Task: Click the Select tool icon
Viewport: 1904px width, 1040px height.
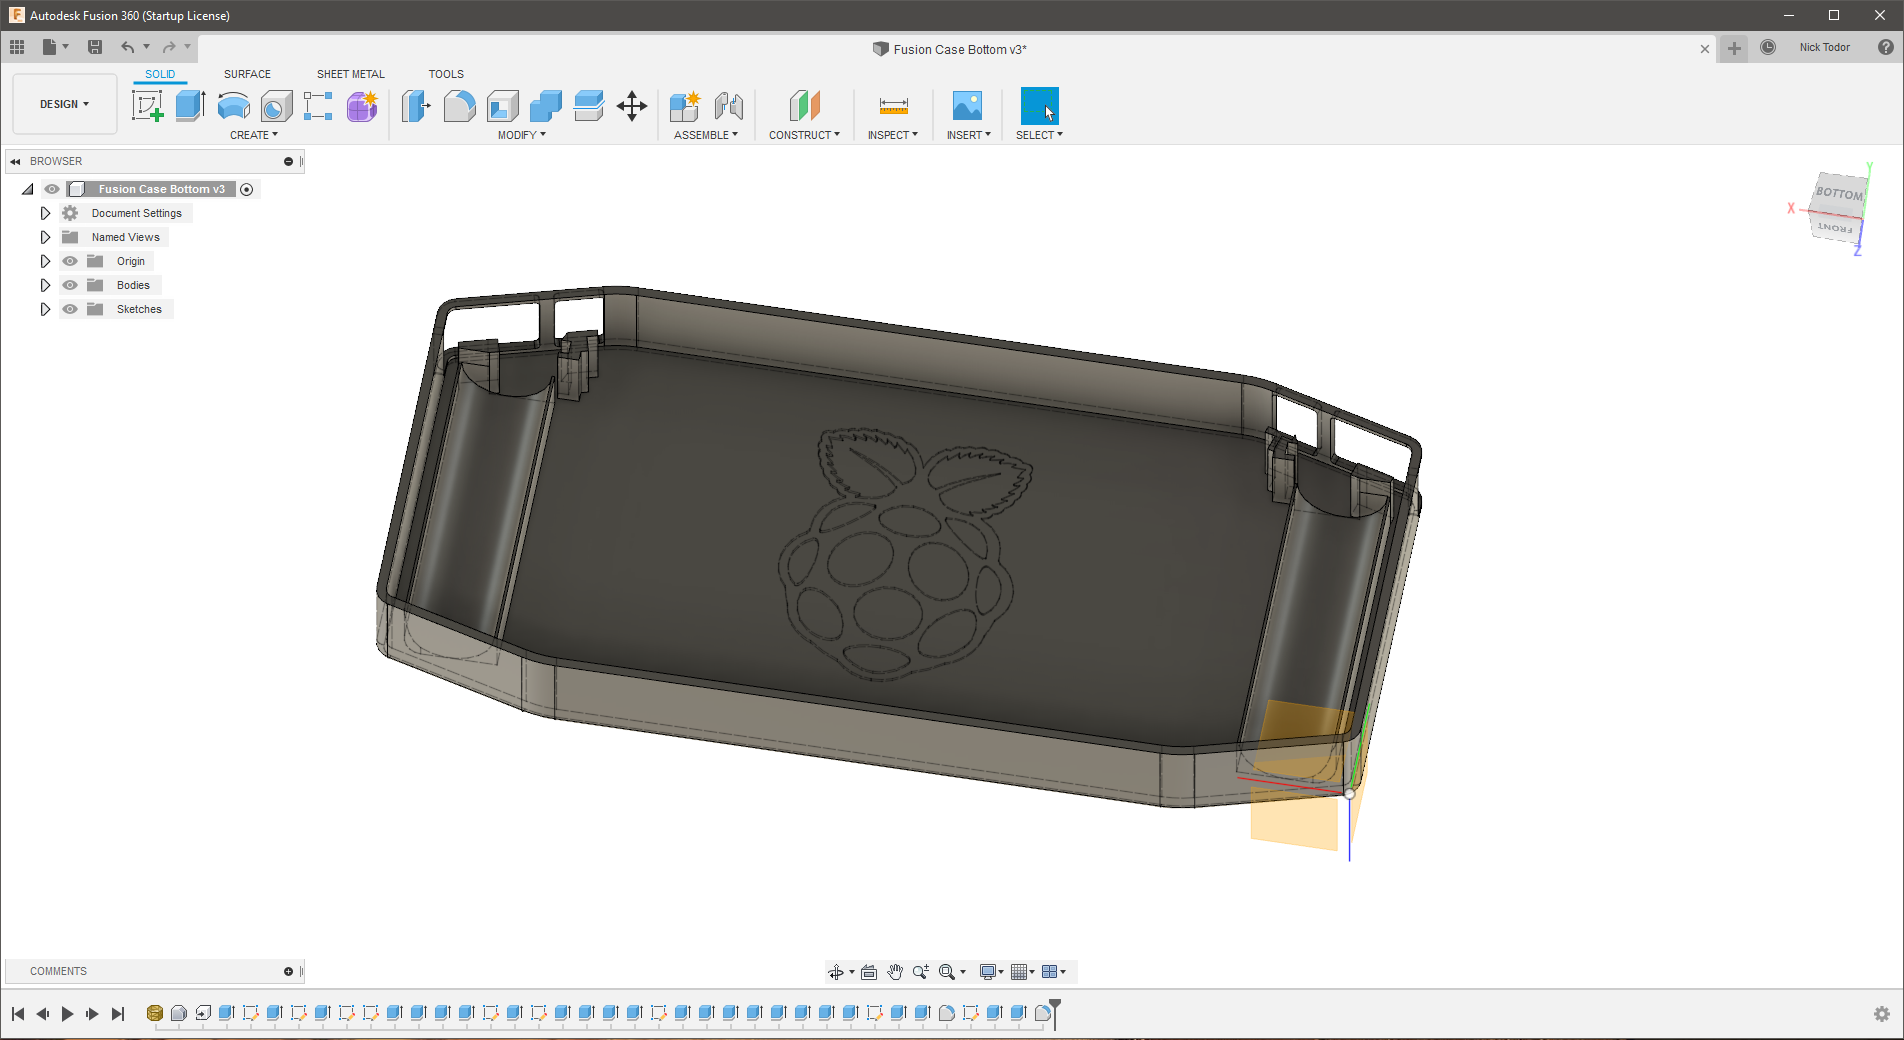Action: [x=1039, y=106]
